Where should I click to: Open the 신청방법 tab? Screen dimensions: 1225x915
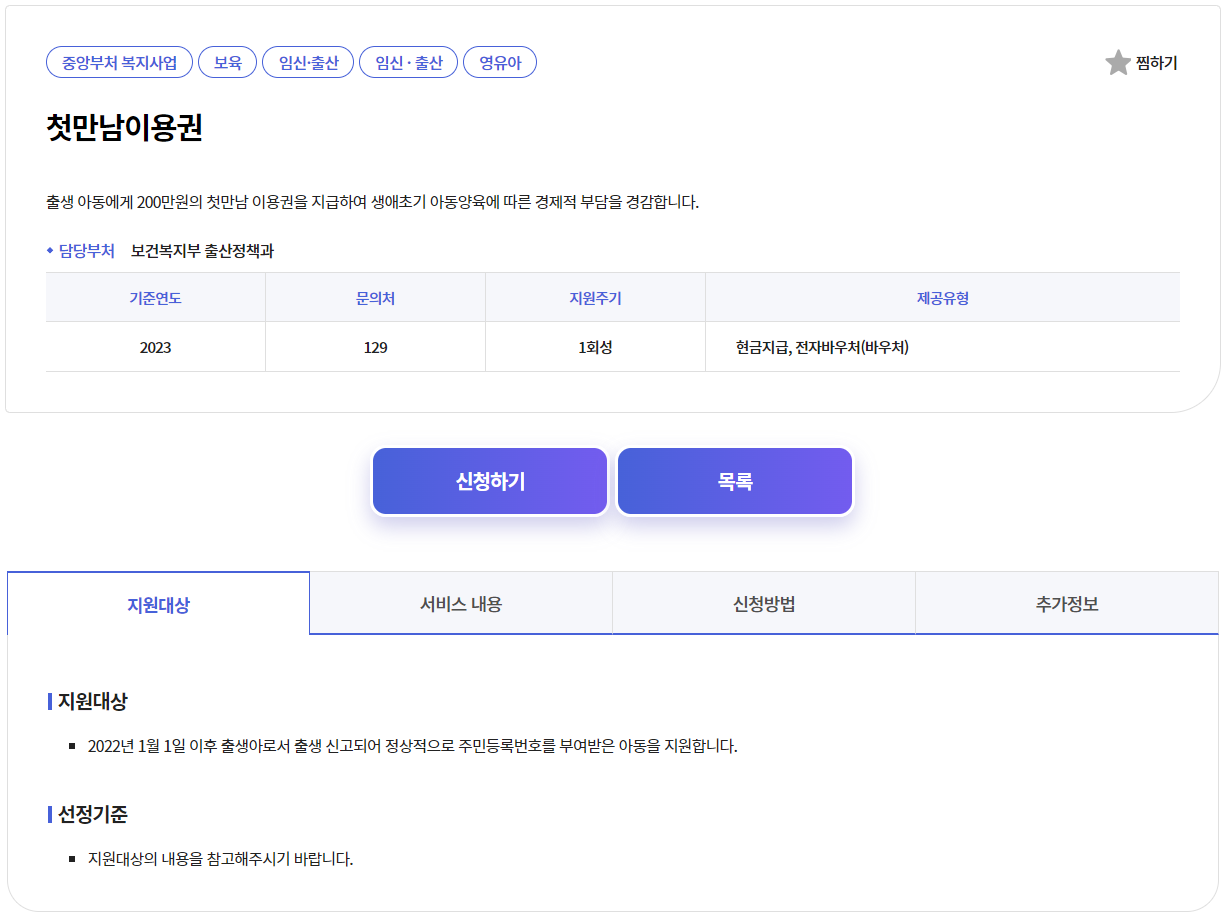(763, 602)
